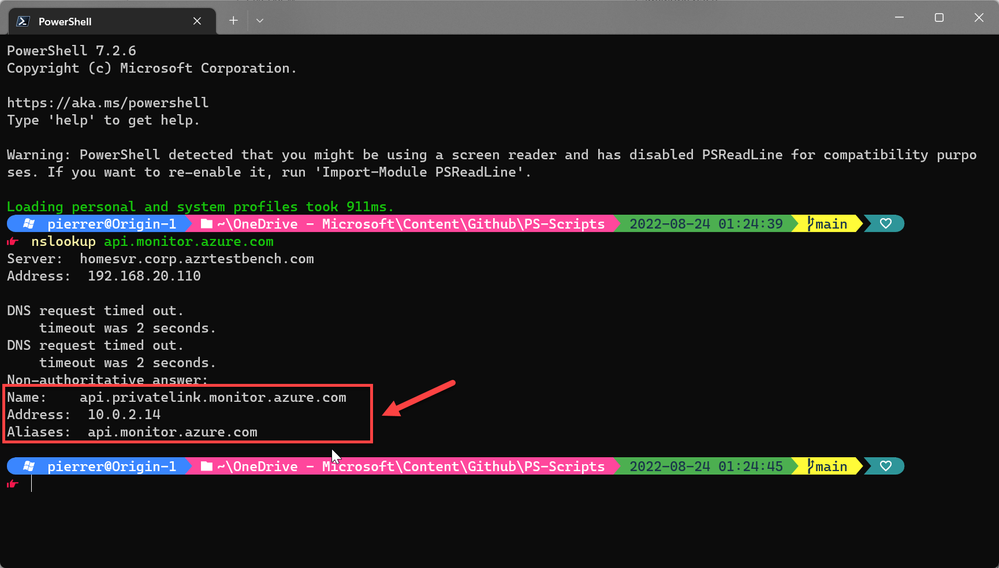999x568 pixels.
Task: Click the https://aka.ms/powershell link text
Action: [108, 103]
